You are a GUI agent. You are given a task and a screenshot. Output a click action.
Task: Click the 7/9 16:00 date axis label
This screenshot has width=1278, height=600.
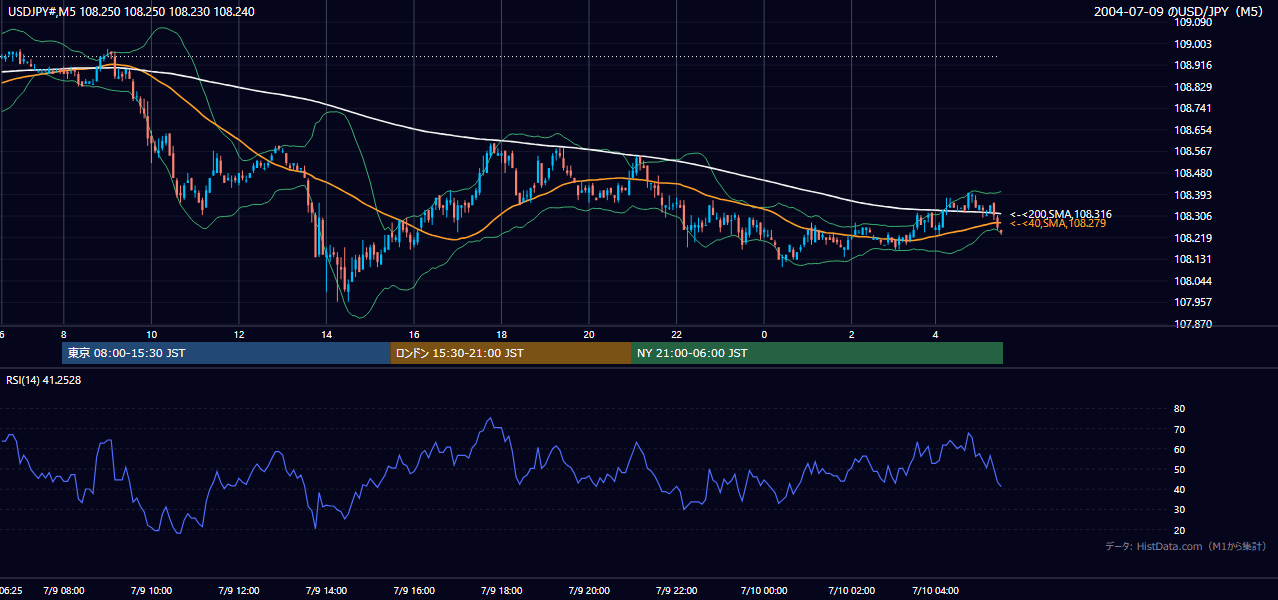coord(414,591)
